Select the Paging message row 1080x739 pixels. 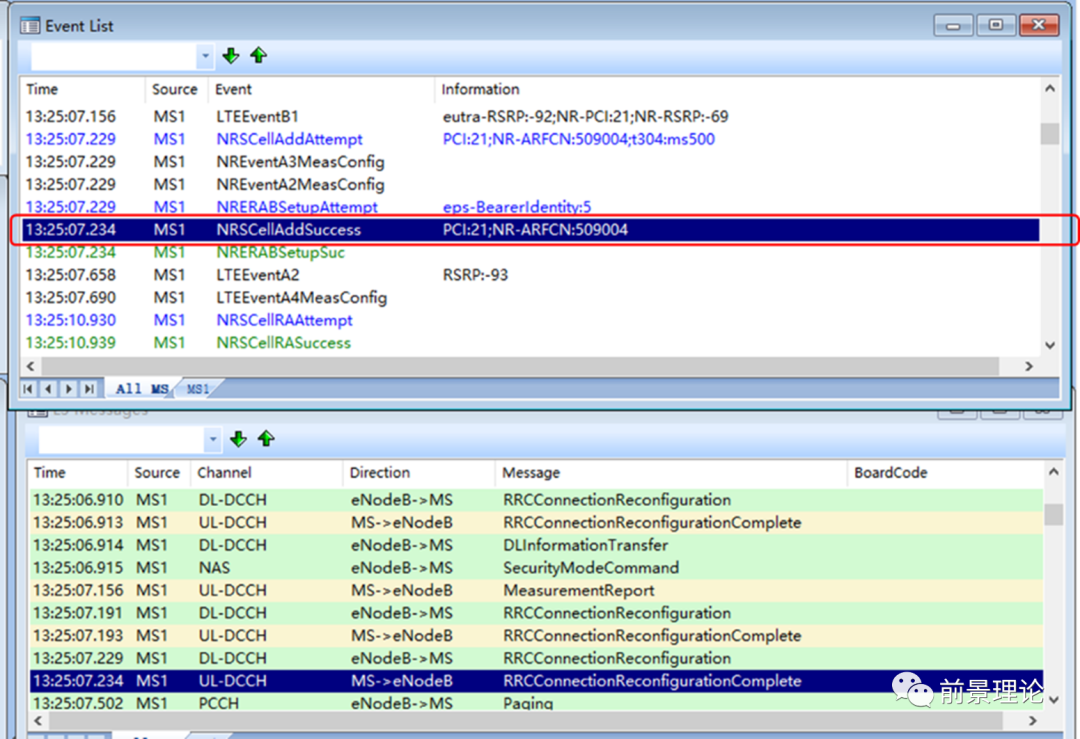coord(537,703)
